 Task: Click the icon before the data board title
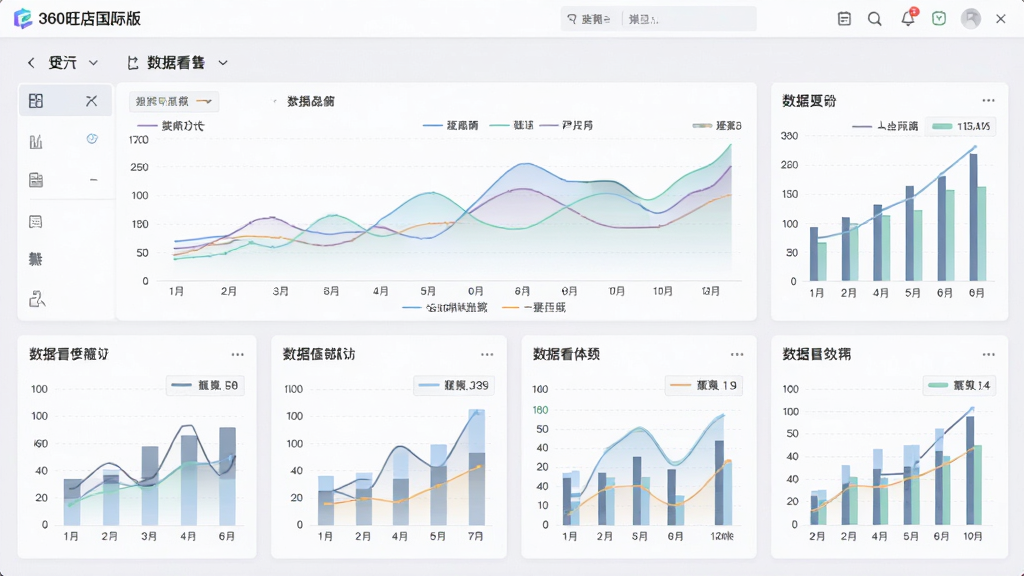[x=133, y=63]
